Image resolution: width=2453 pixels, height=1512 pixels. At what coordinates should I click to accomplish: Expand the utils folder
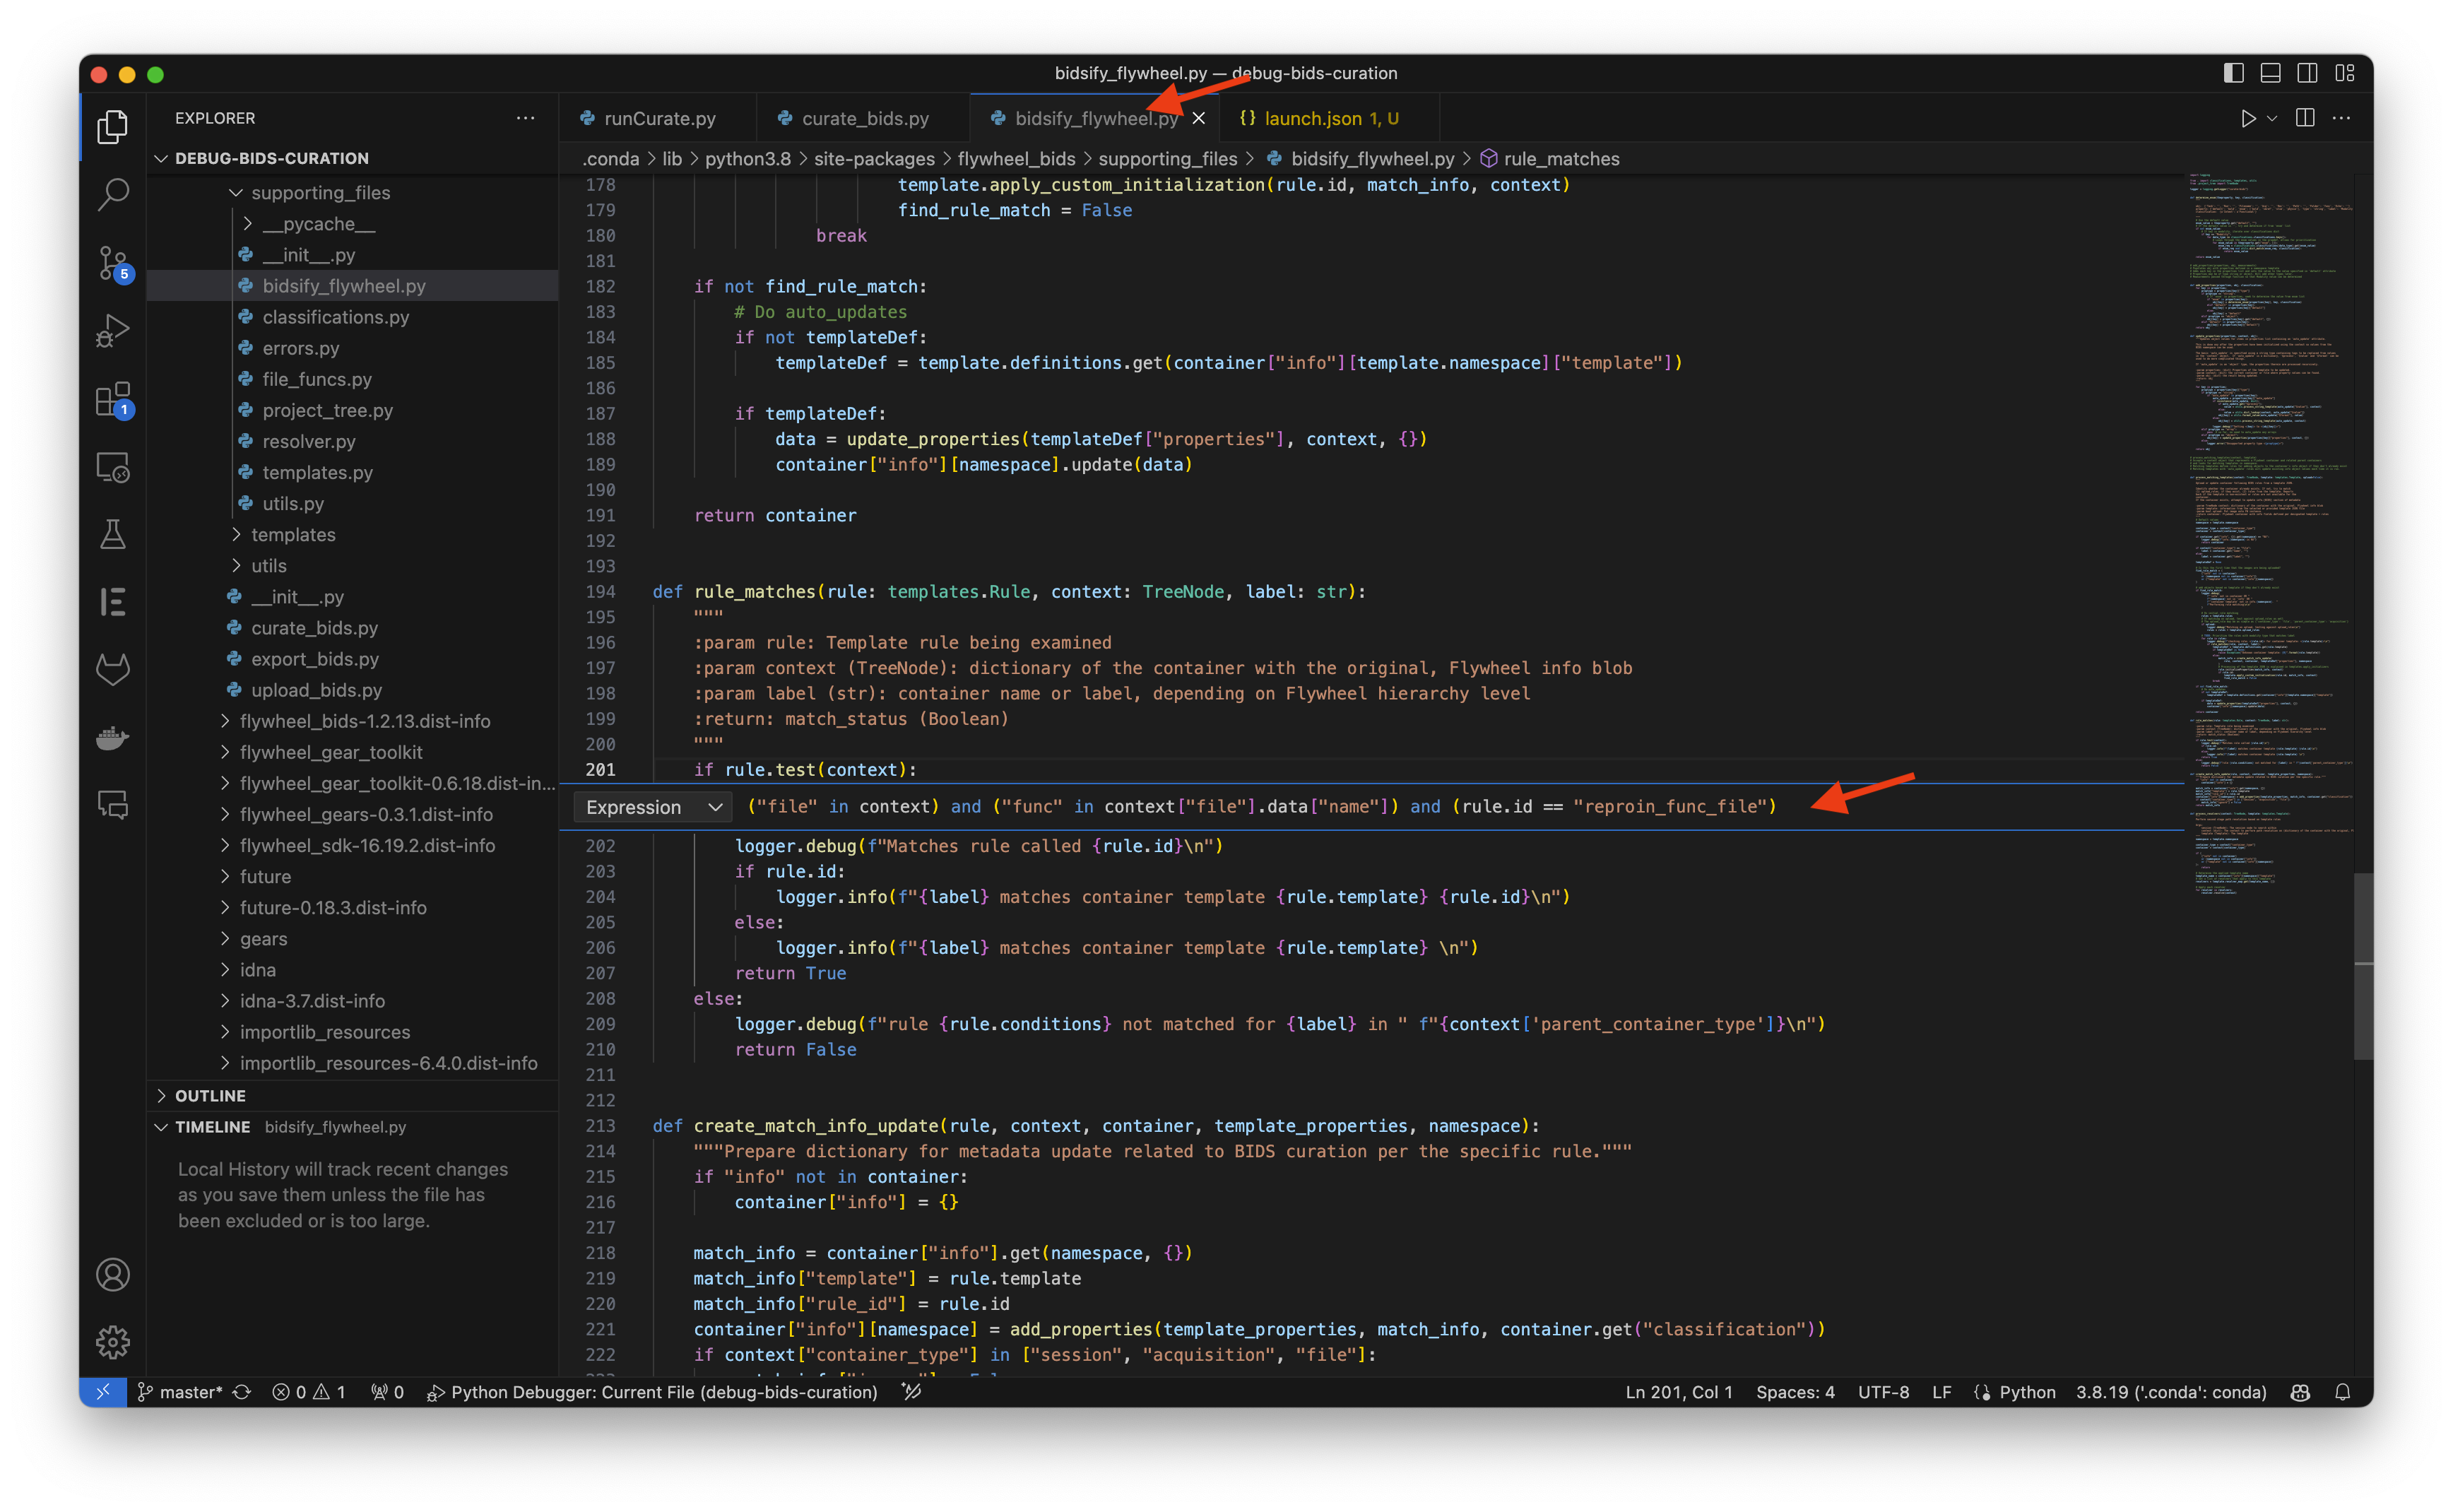pos(236,566)
